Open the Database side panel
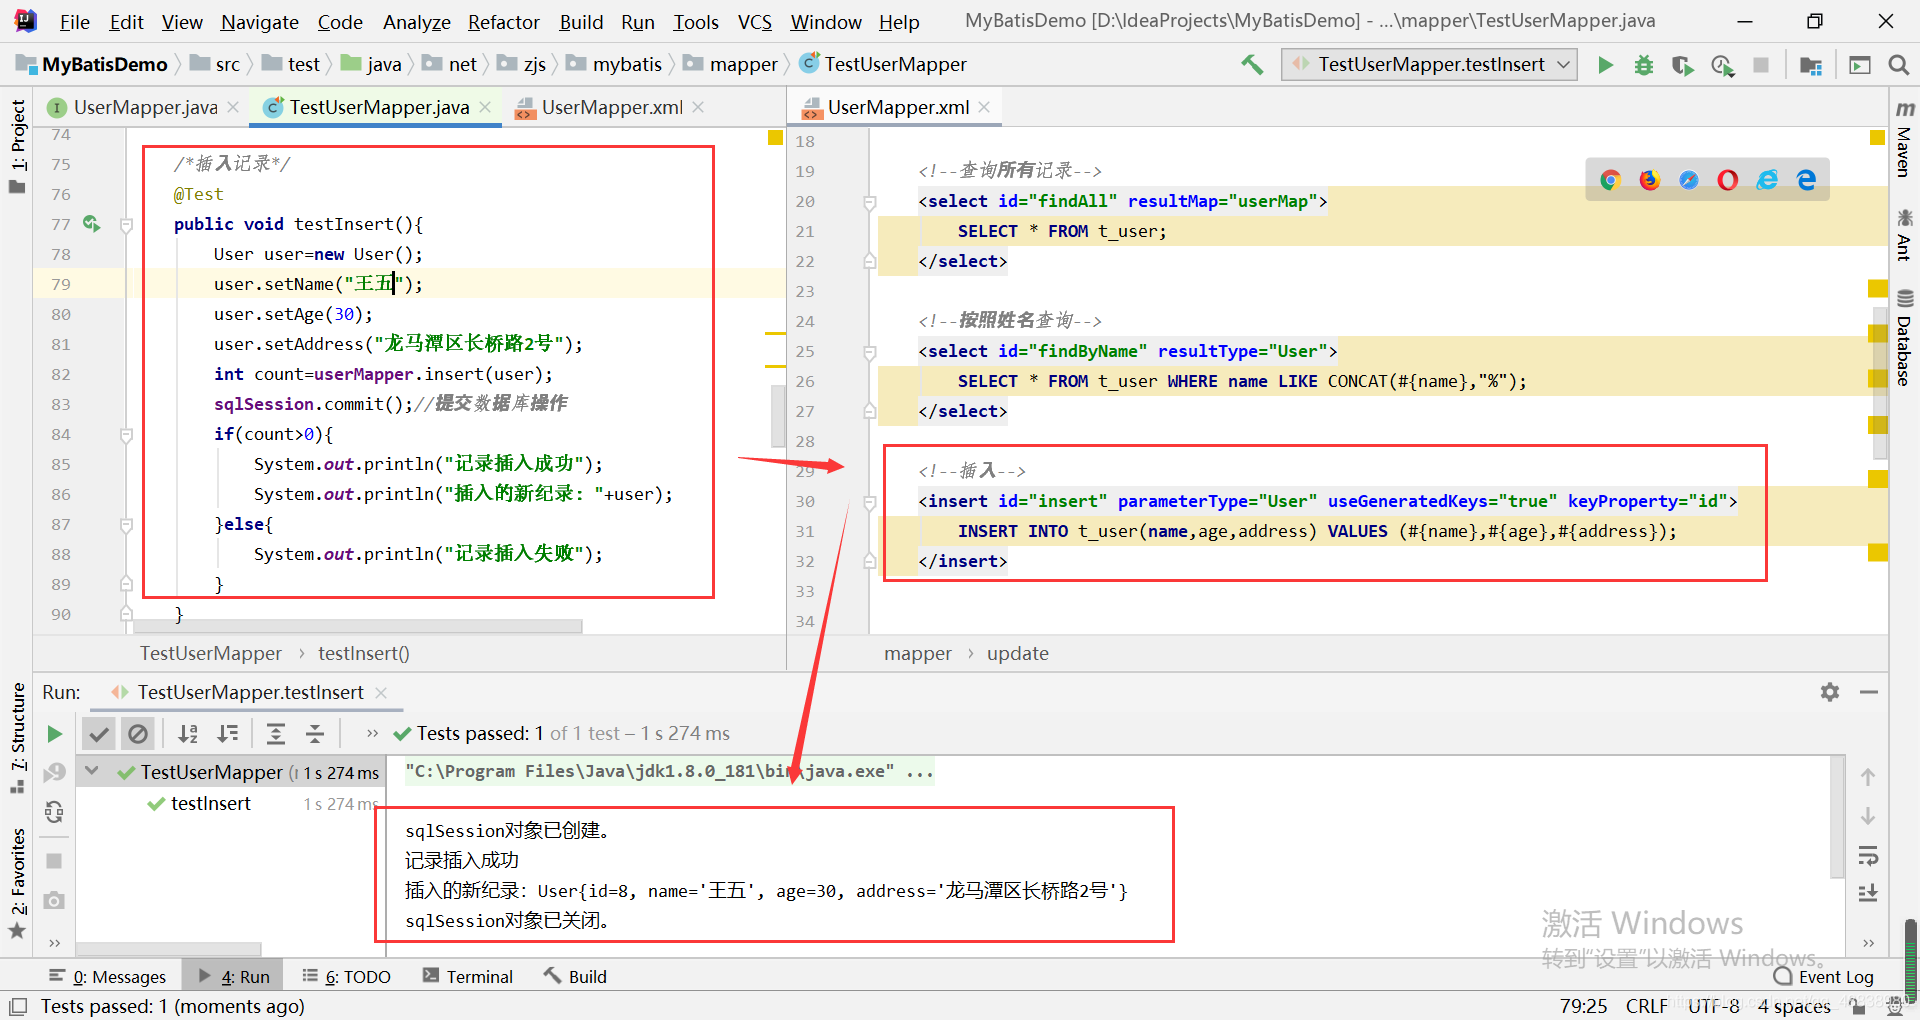Image resolution: width=1920 pixels, height=1020 pixels. coord(1904,338)
